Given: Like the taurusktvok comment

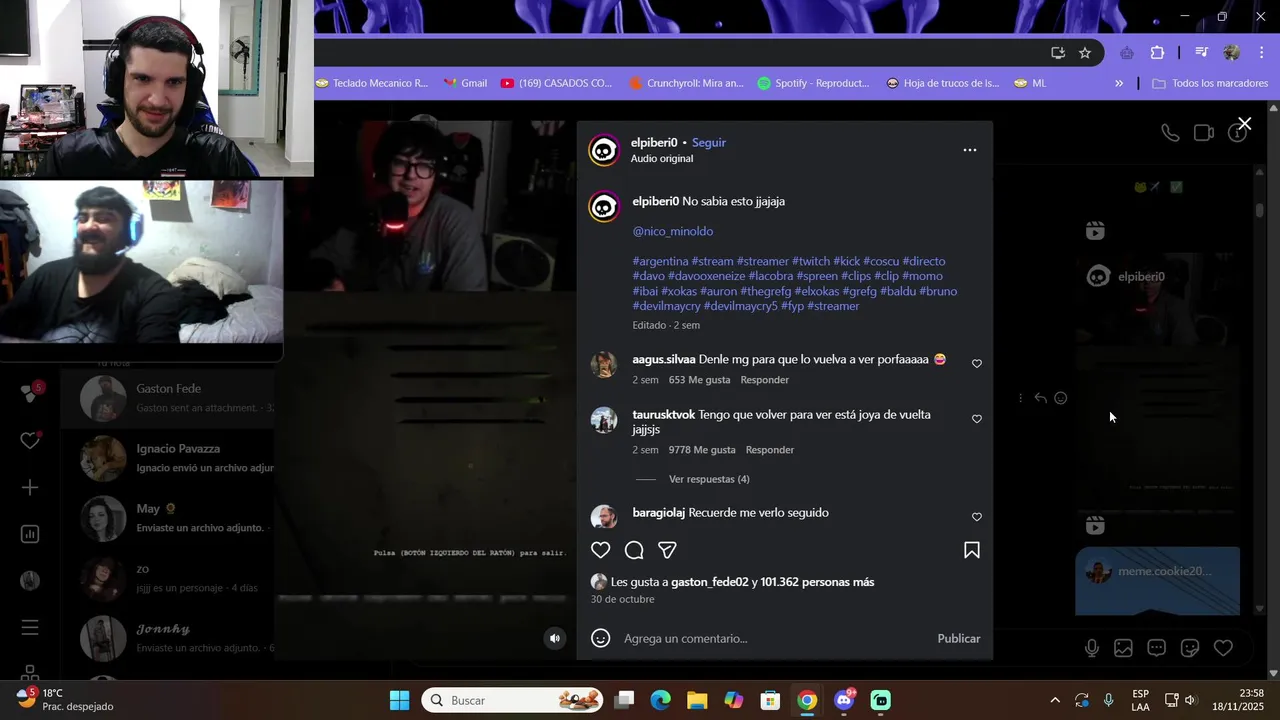Looking at the screenshot, I should pos(977,419).
